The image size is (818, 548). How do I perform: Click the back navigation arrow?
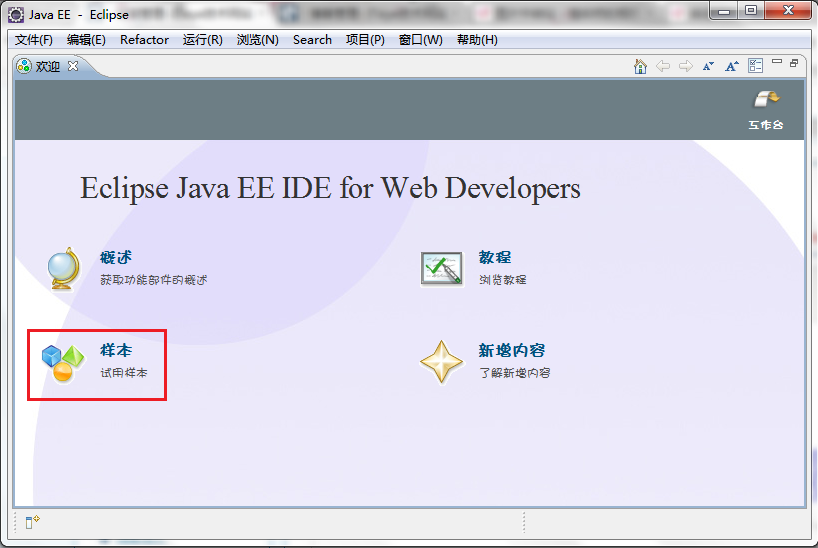(x=663, y=66)
